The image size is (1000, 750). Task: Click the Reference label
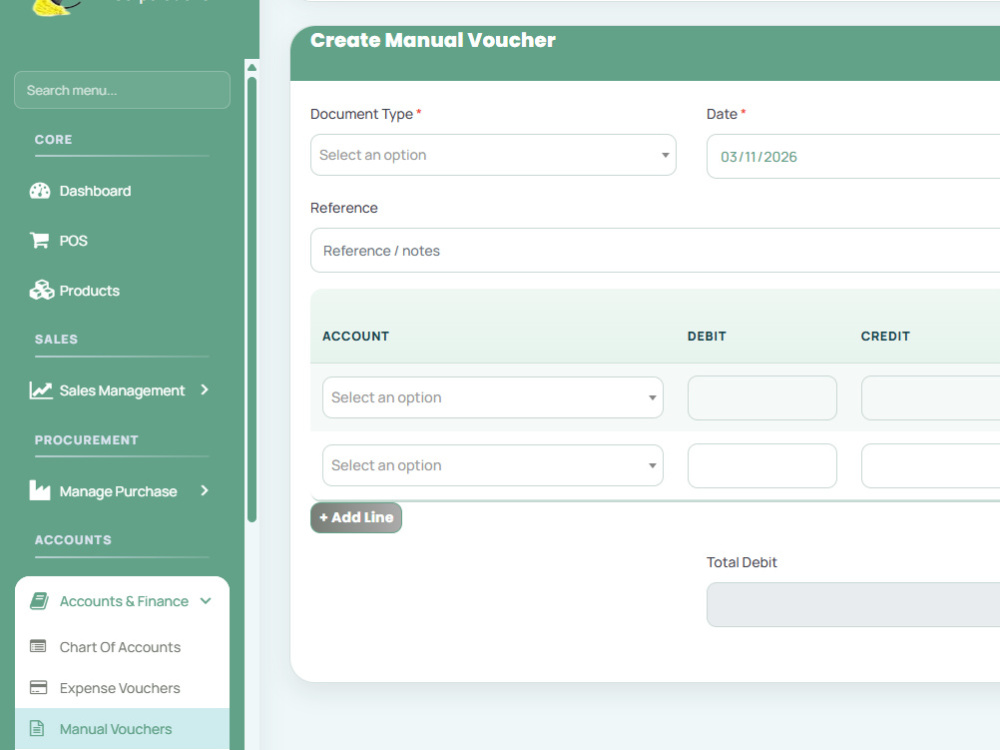pos(344,208)
